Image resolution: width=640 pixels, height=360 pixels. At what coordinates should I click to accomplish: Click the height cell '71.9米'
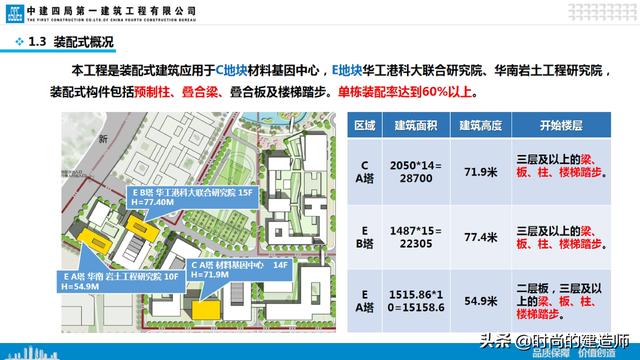point(480,172)
